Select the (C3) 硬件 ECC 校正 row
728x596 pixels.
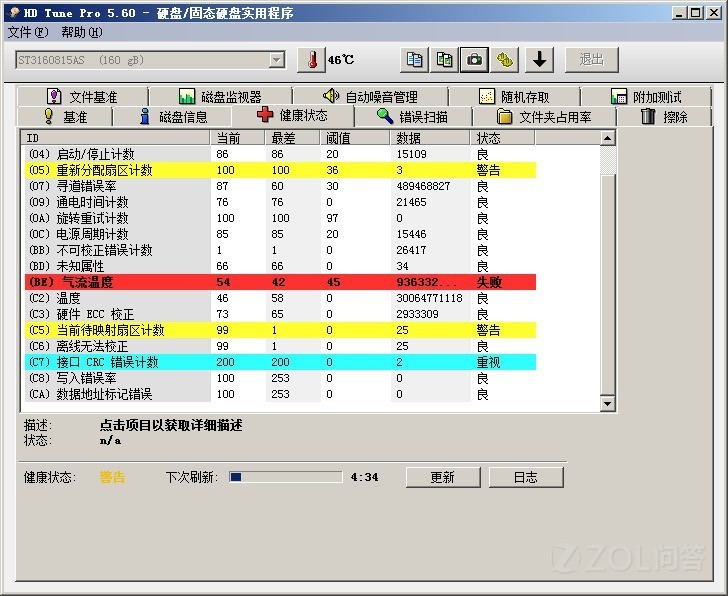[280, 314]
